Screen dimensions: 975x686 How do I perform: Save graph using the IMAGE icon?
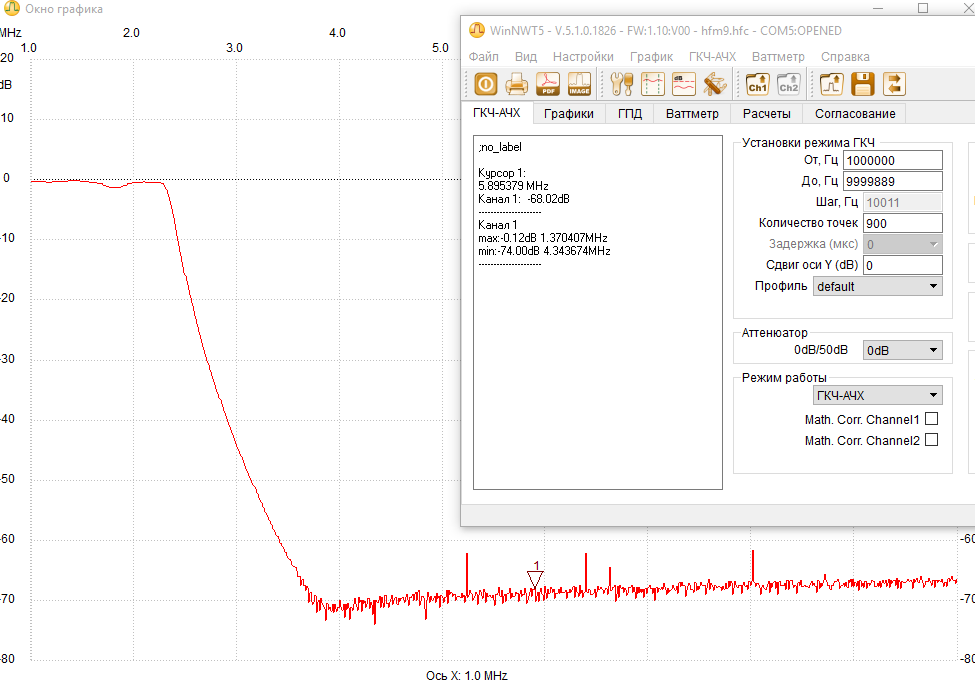[580, 84]
